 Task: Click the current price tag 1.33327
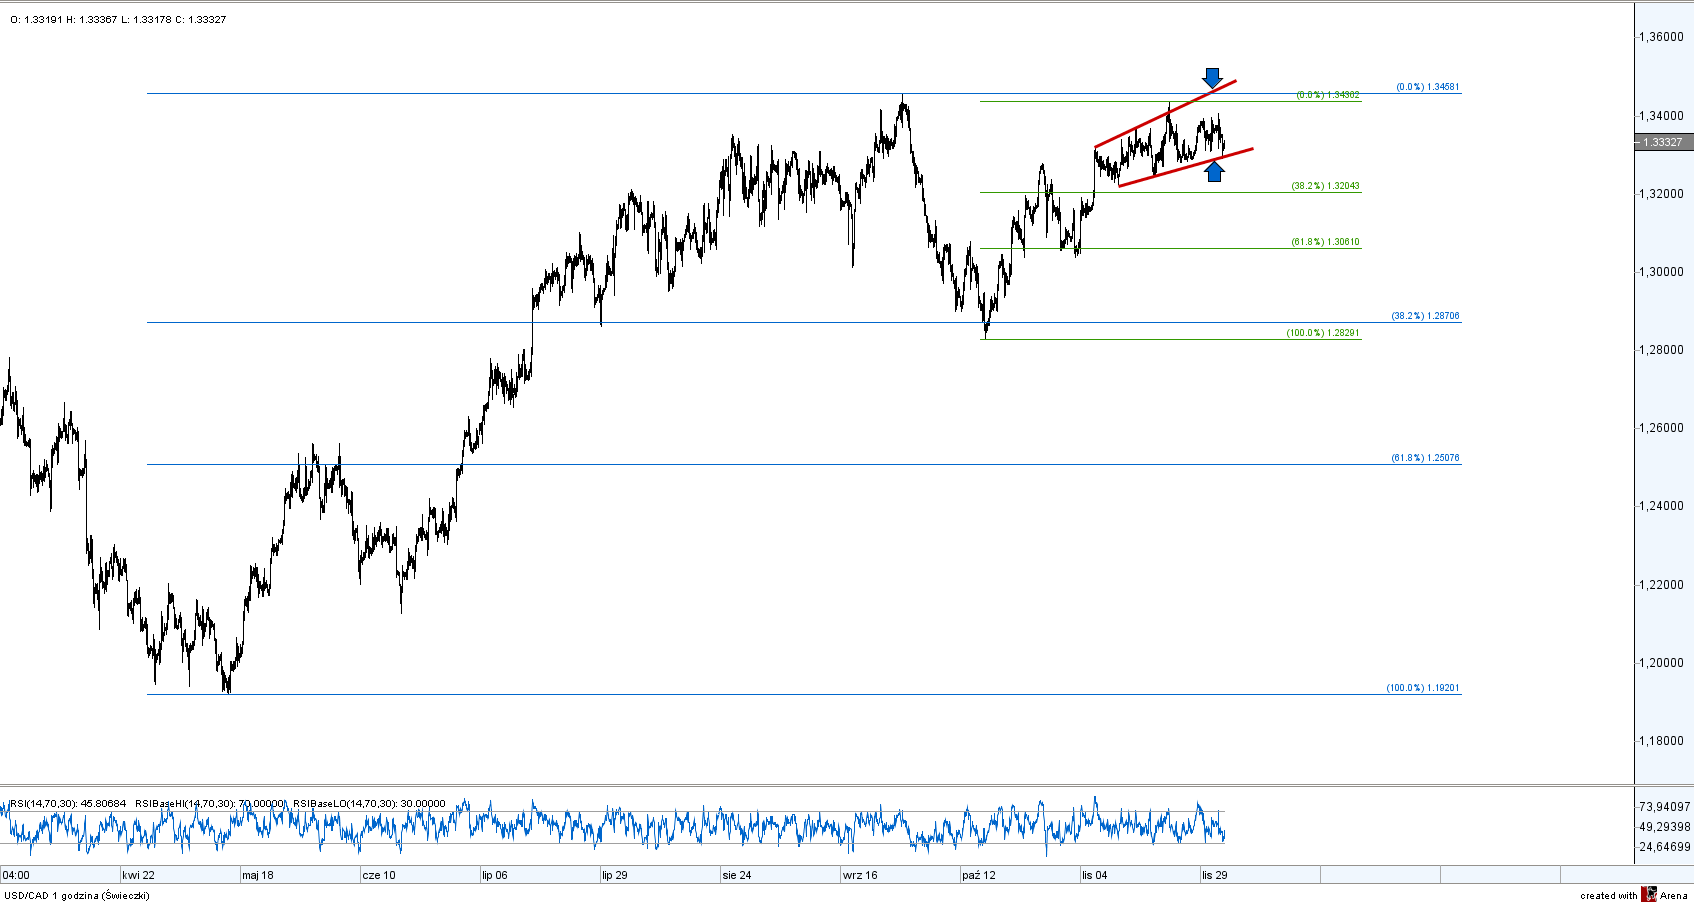1663,142
